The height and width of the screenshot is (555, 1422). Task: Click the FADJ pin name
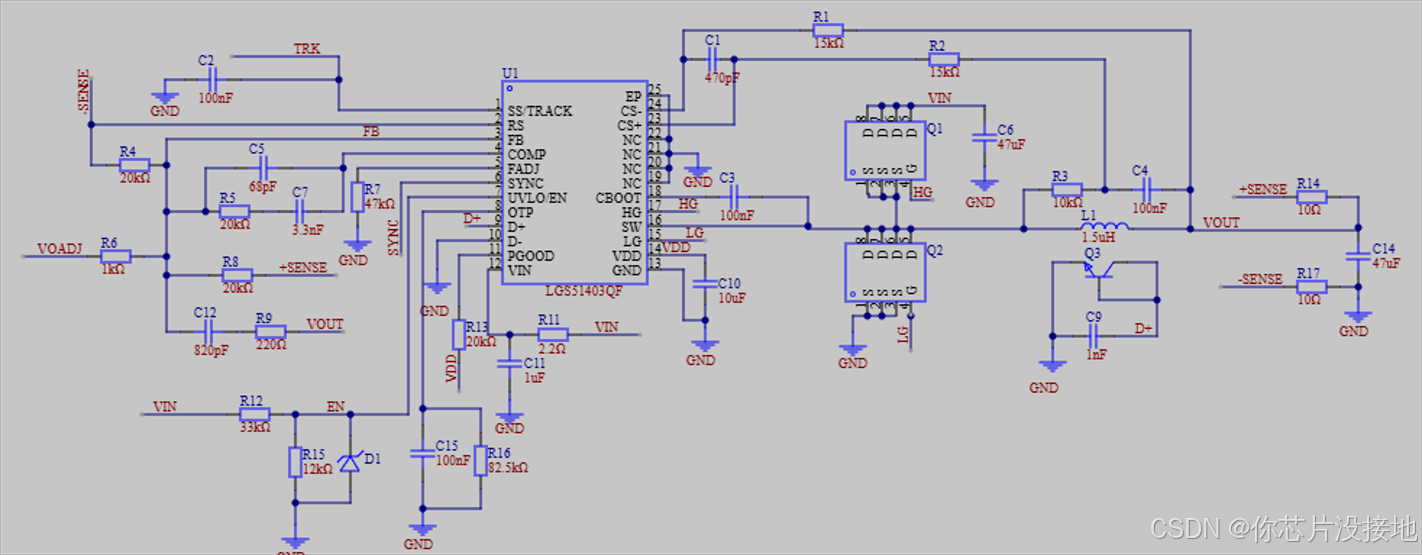(523, 169)
